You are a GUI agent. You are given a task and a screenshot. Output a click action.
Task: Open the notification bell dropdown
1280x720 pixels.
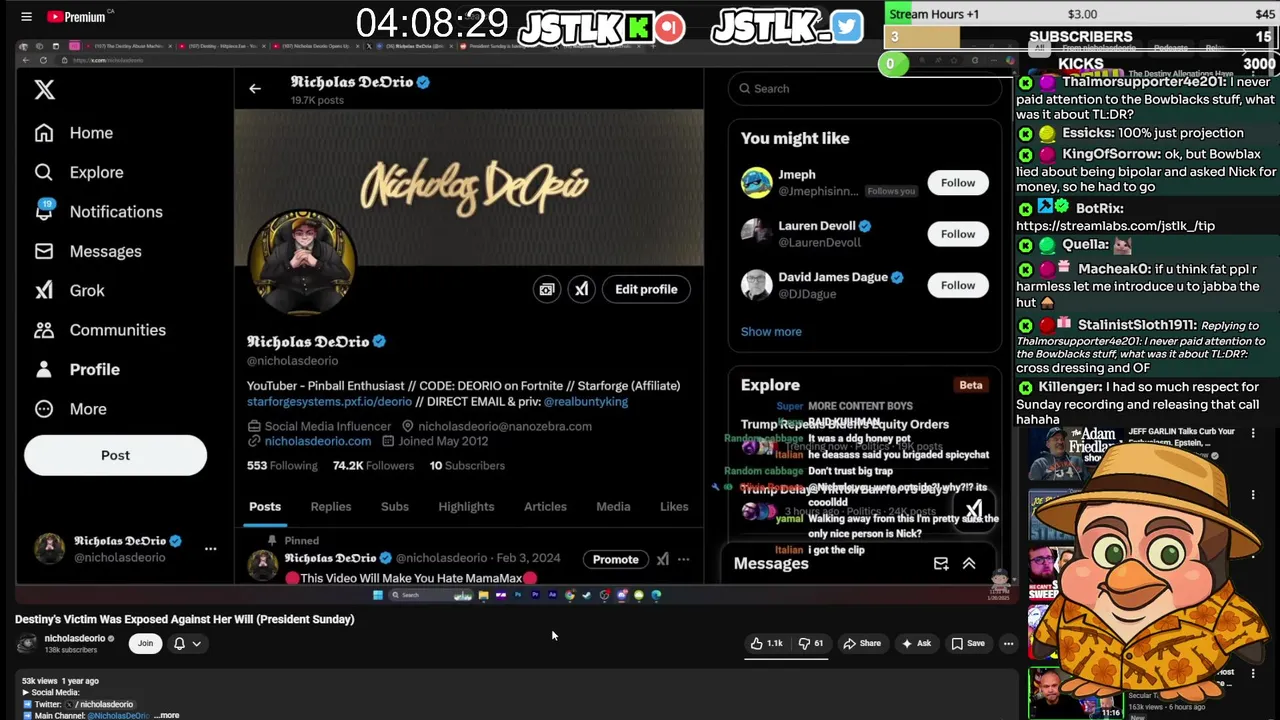pos(187,644)
